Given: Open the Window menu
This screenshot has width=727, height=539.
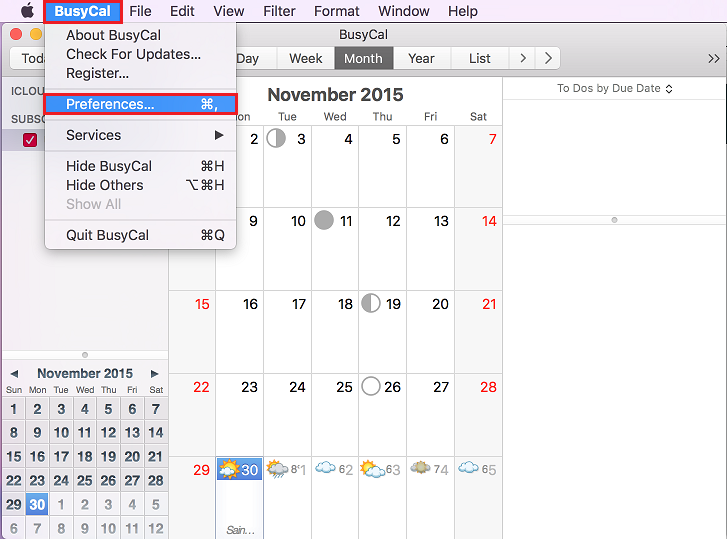Looking at the screenshot, I should coord(404,11).
